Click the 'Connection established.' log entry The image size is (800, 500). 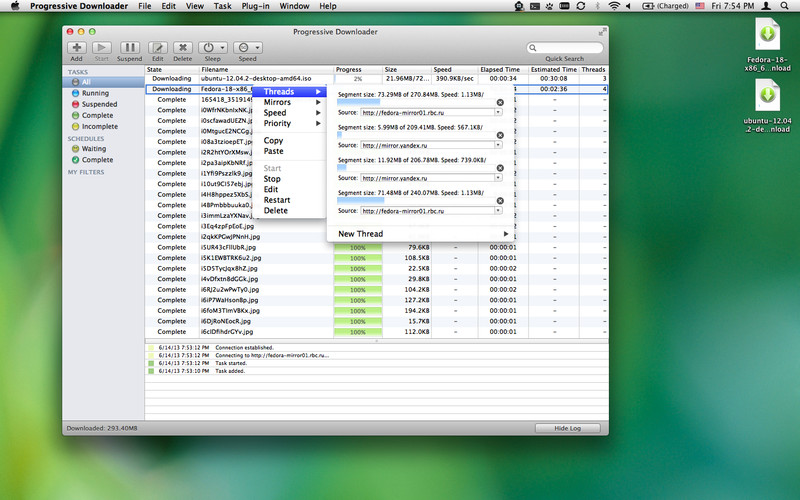tap(377, 348)
